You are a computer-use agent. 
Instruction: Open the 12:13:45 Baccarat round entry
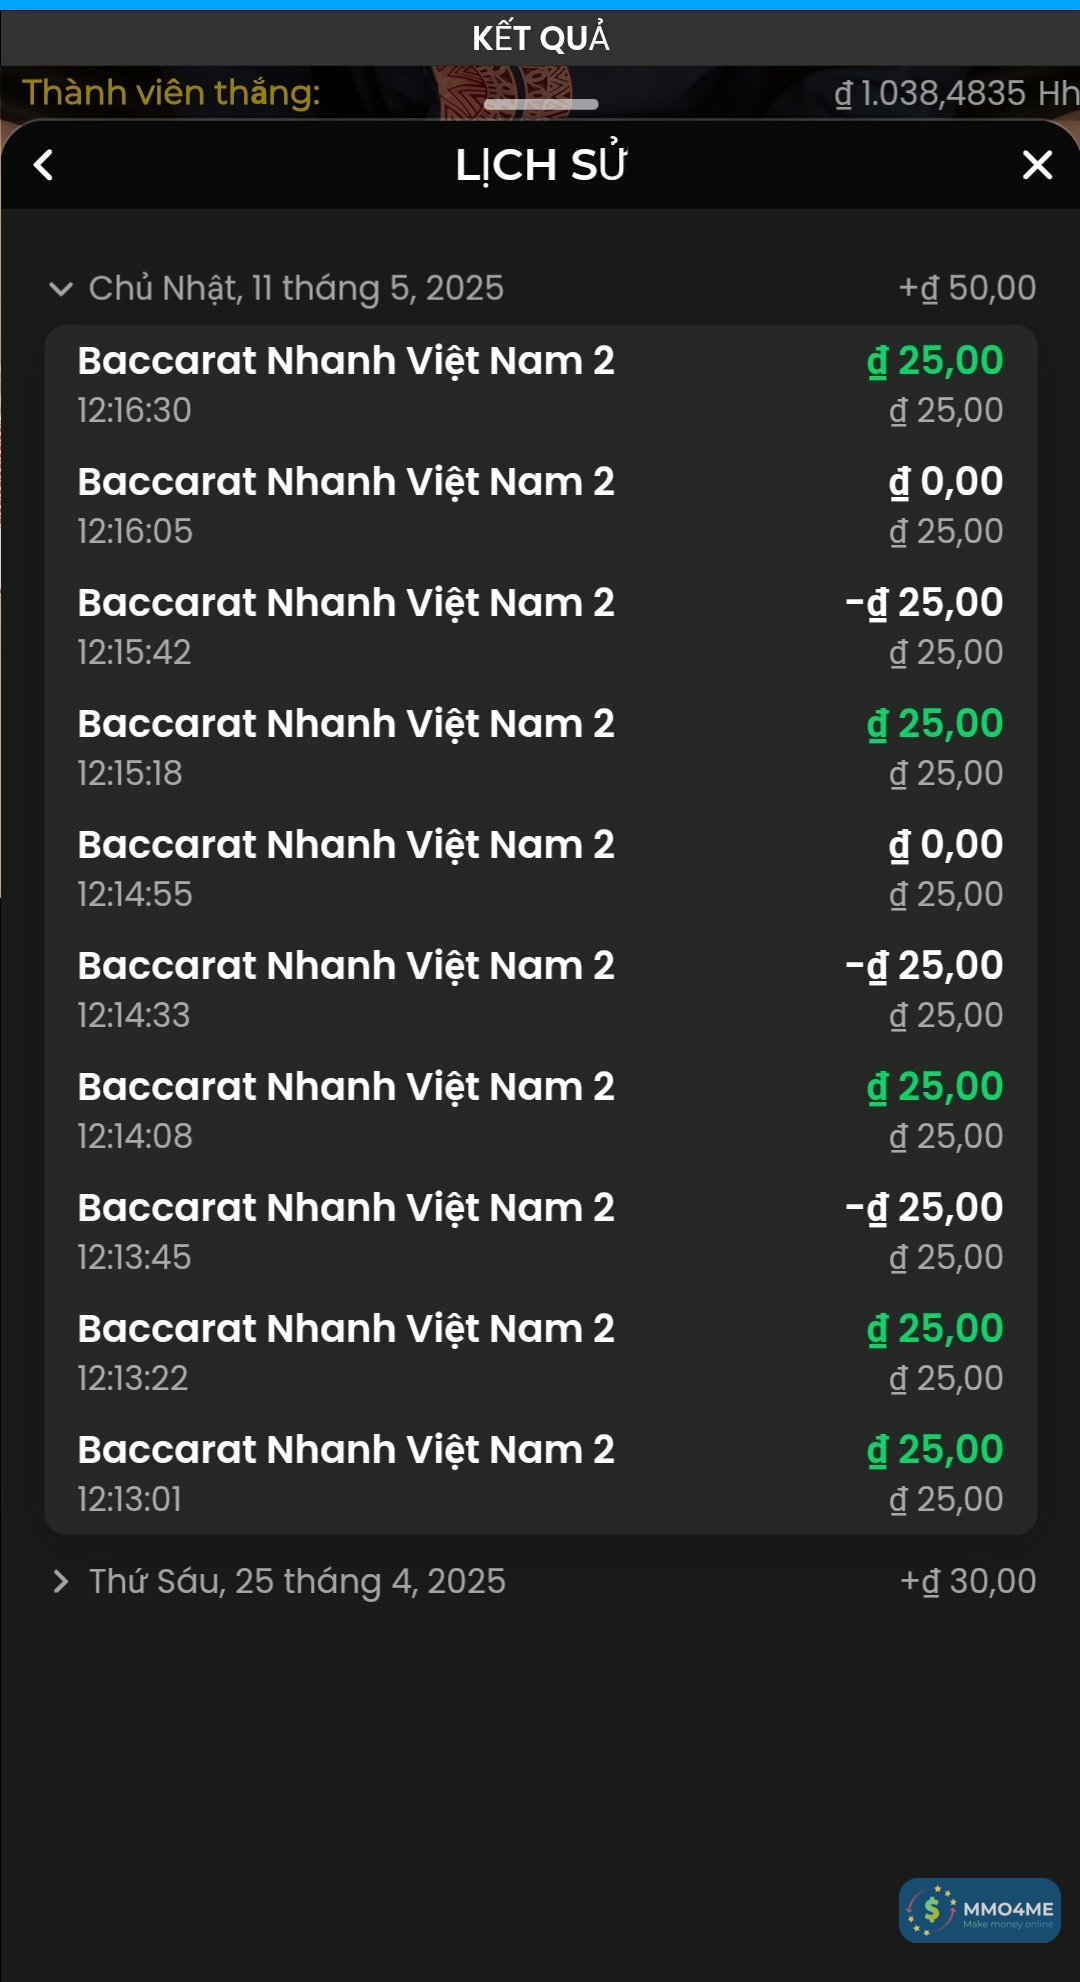coord(540,1232)
